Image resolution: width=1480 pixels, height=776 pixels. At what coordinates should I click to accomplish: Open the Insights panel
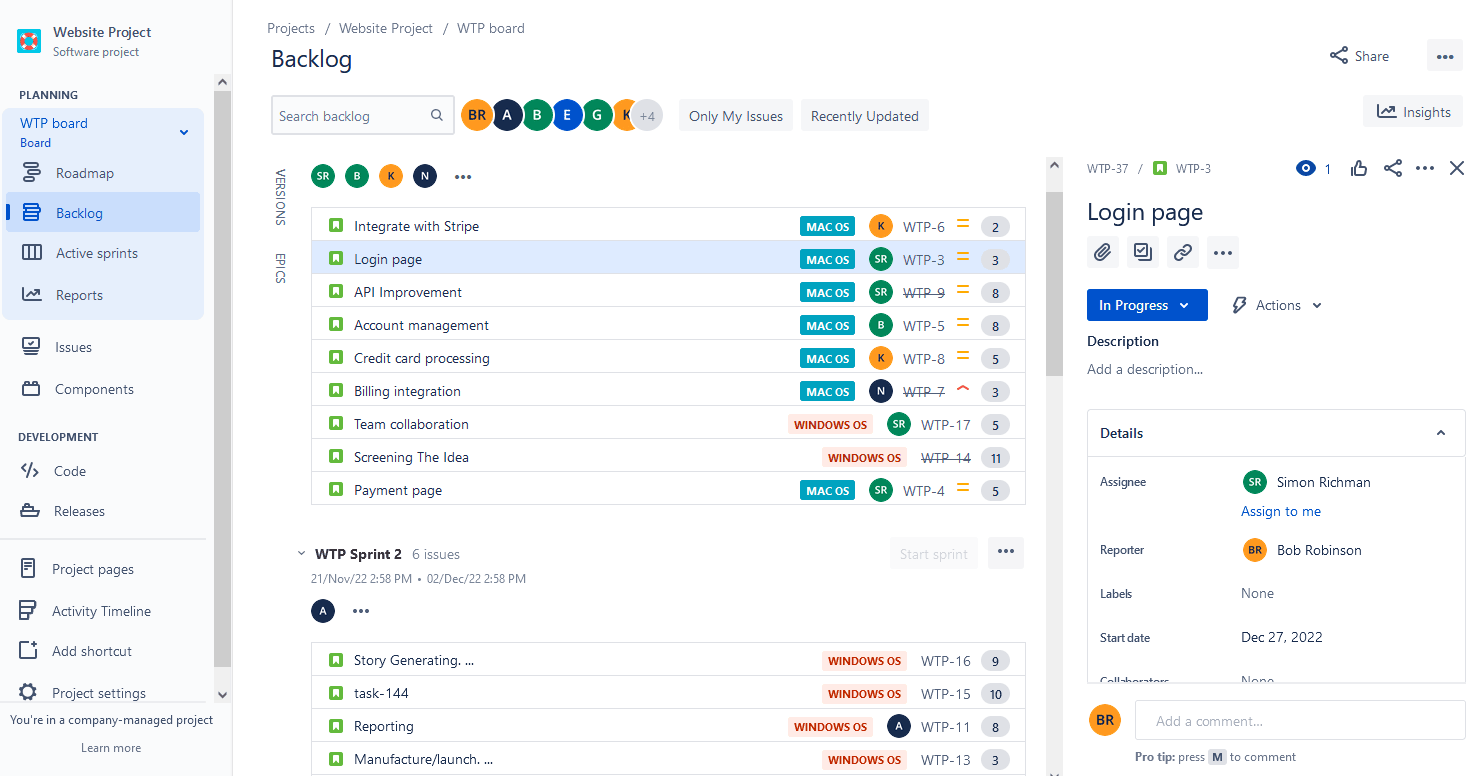coord(1413,111)
